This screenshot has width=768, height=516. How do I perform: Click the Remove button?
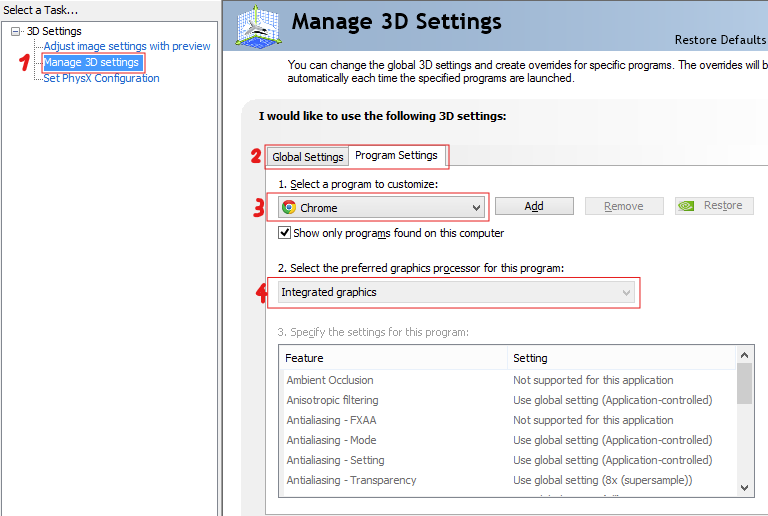point(624,206)
